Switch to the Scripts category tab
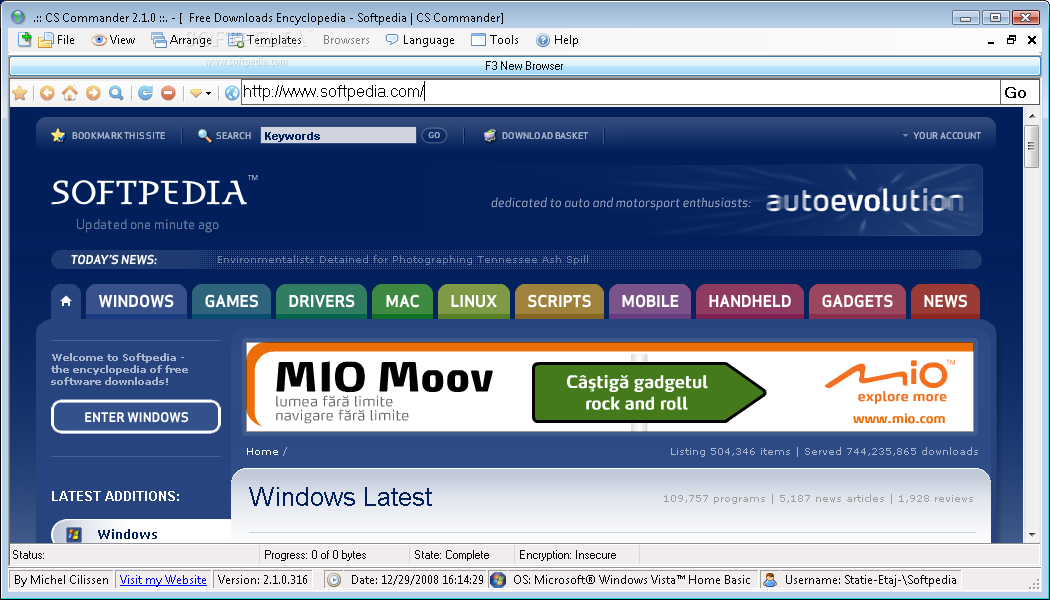The image size is (1050, 600). coord(559,301)
